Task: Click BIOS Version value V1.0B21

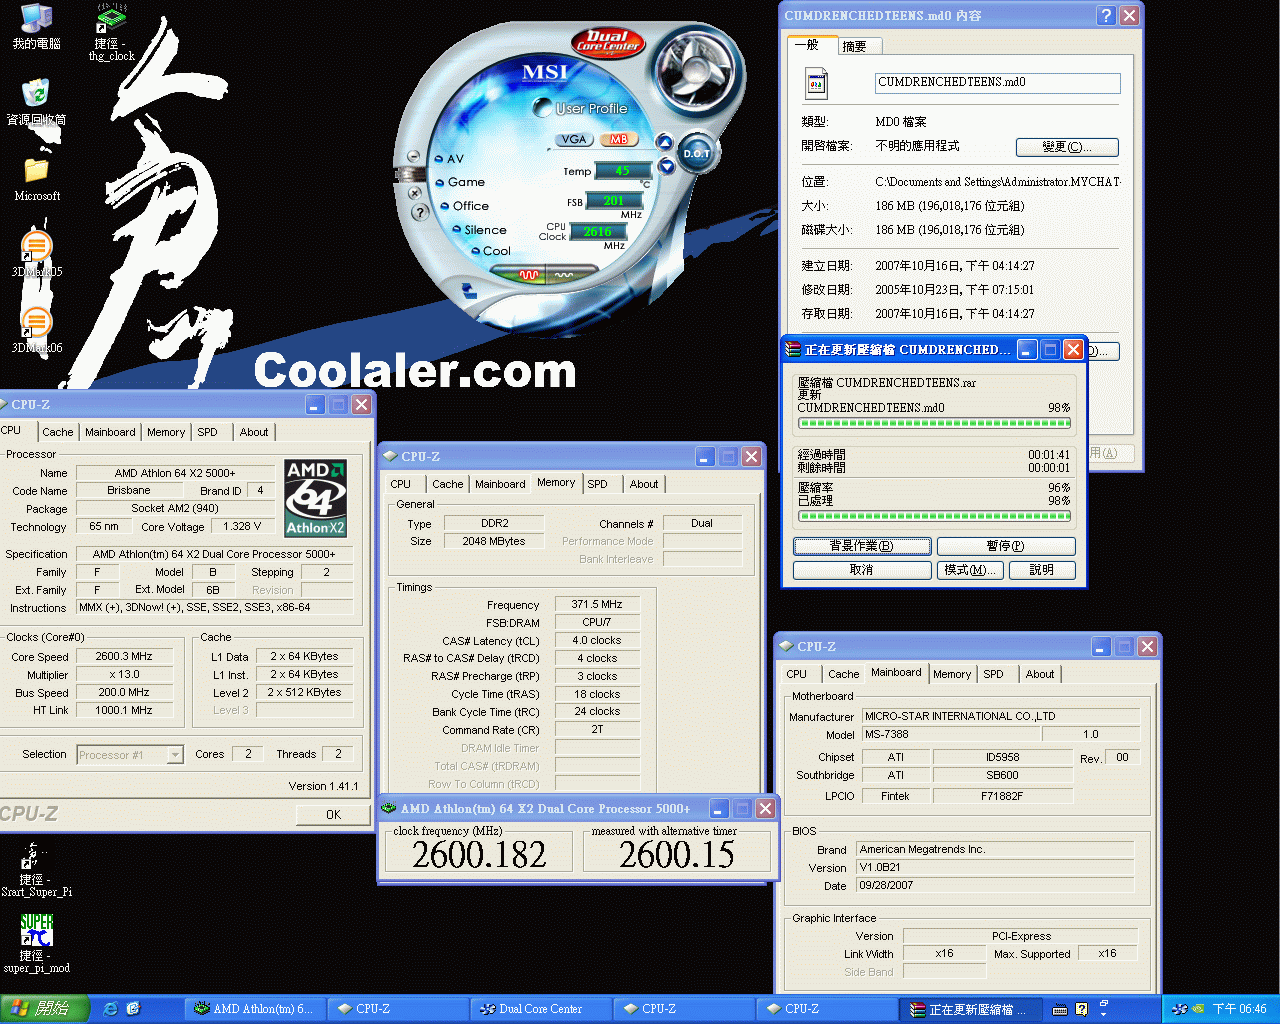Action: click(x=995, y=867)
